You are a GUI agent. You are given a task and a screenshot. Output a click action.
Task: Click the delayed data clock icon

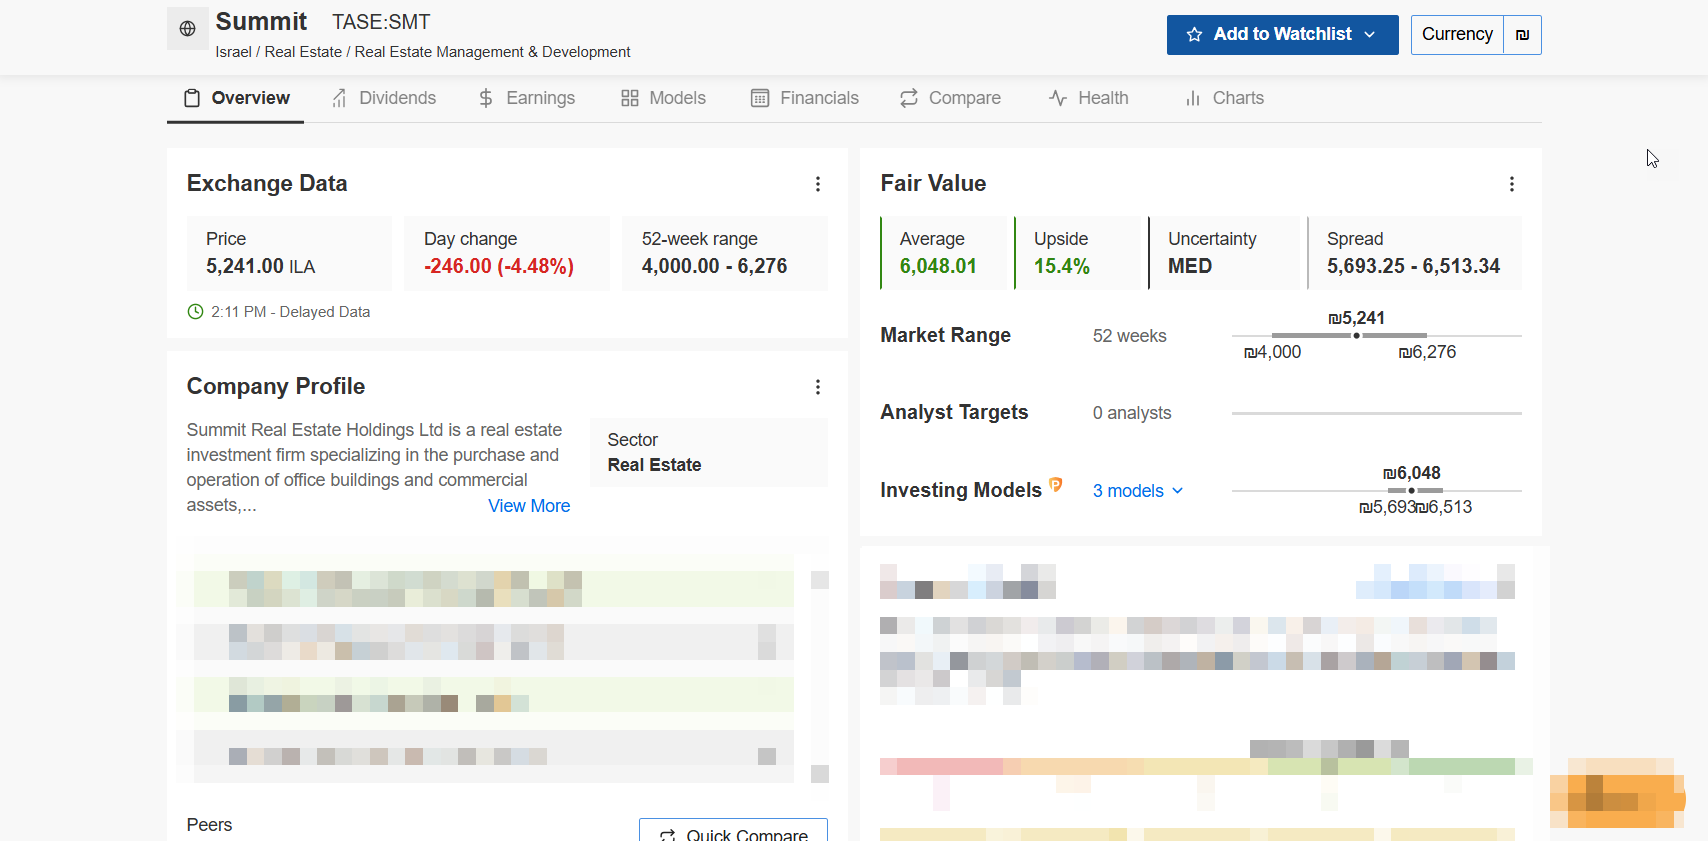[196, 312]
